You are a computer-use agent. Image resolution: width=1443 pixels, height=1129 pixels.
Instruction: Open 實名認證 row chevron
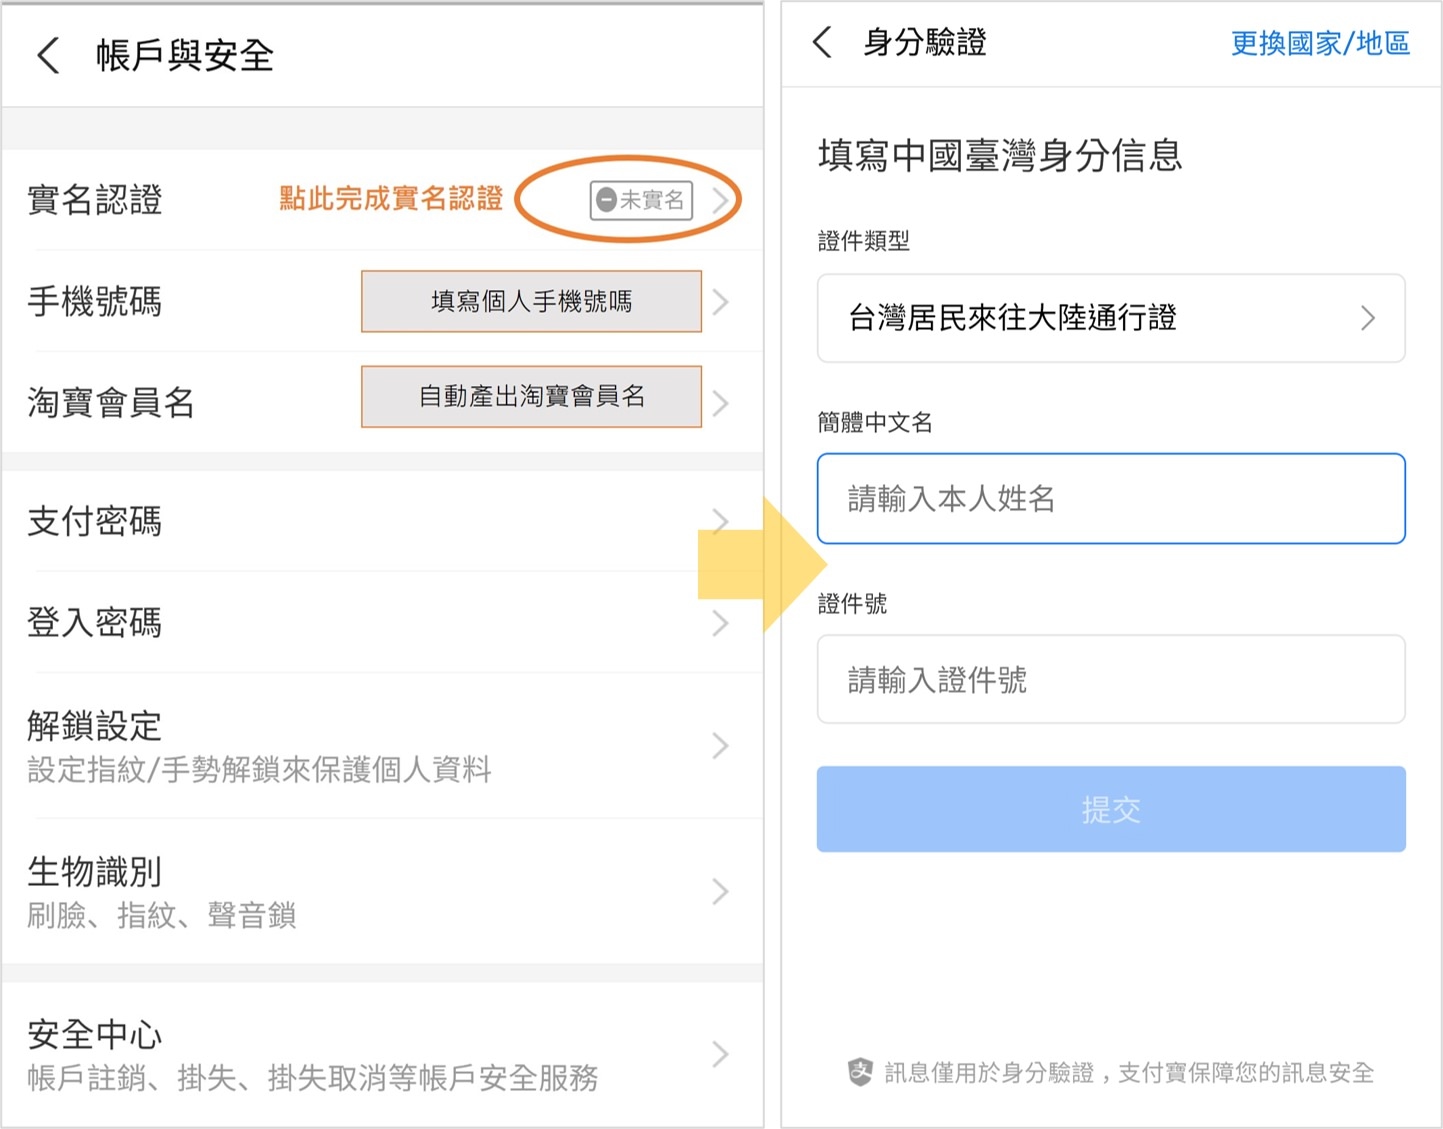[x=720, y=200]
